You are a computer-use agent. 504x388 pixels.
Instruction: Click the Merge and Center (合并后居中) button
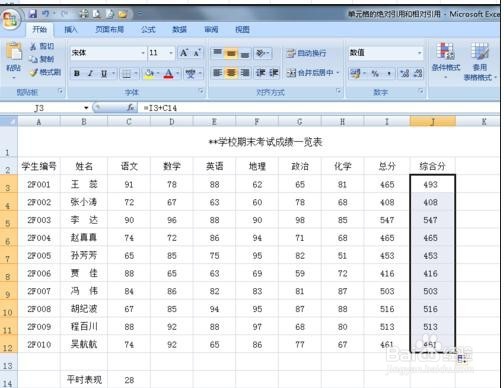click(310, 73)
